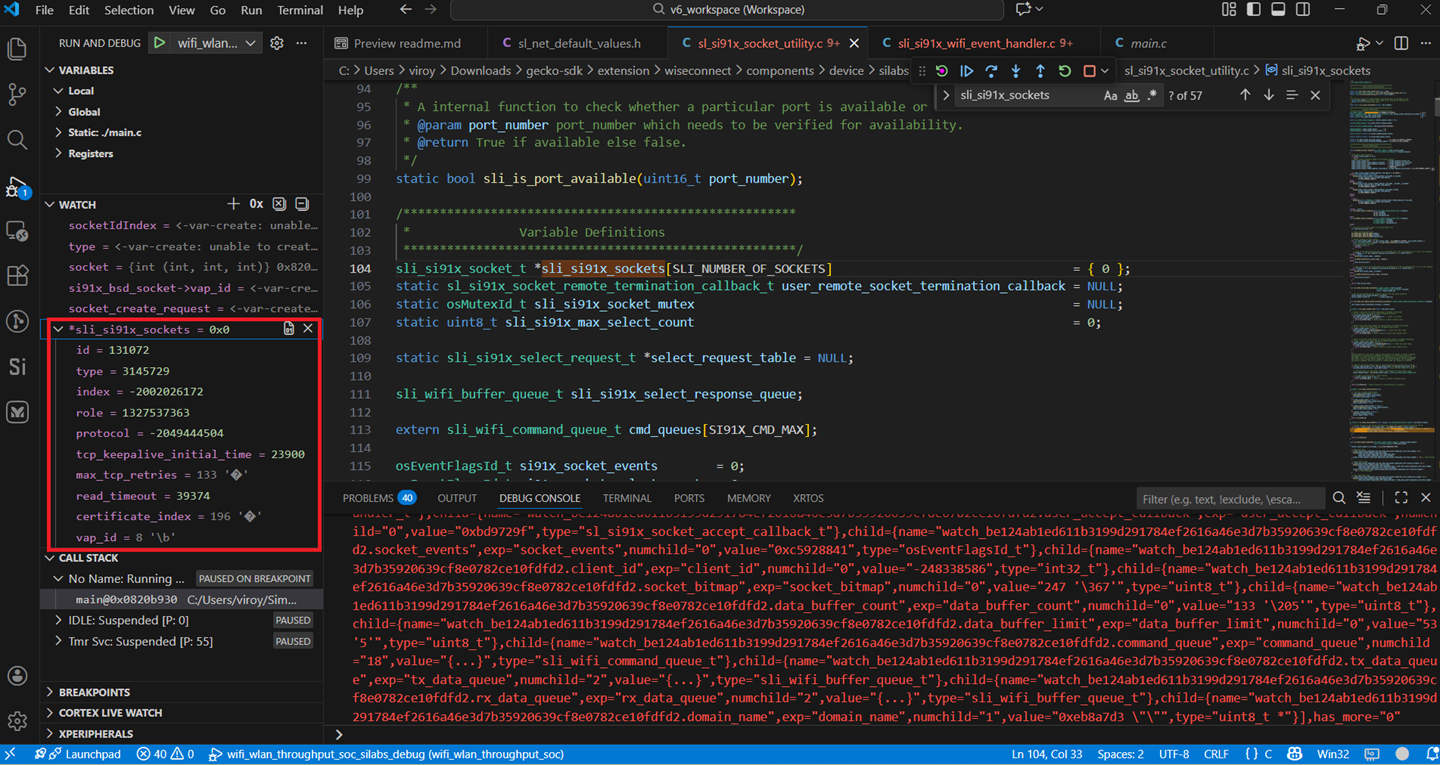Image resolution: width=1440 pixels, height=765 pixels.
Task: Toggle Match Case in the find box
Action: pyautogui.click(x=1110, y=96)
